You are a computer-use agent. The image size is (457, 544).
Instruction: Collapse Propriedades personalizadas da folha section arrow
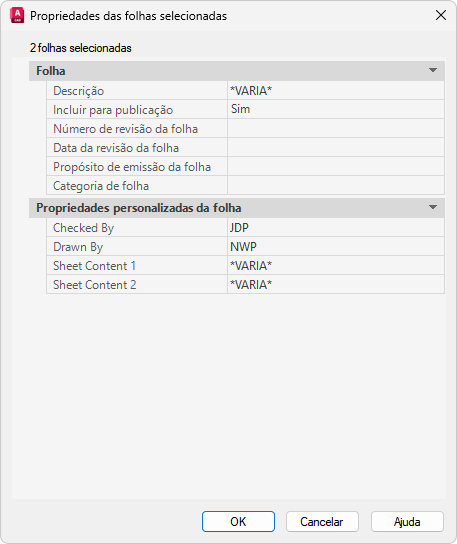tap(433, 207)
